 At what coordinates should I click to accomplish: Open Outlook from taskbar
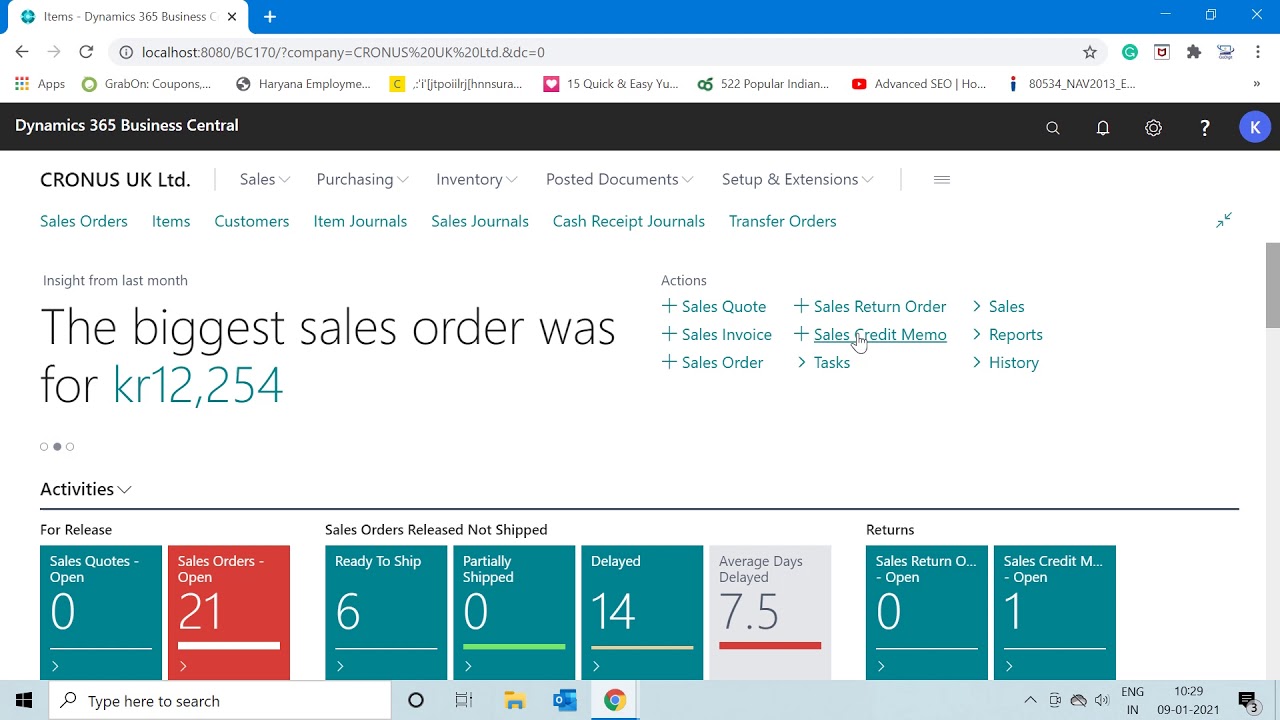point(564,701)
